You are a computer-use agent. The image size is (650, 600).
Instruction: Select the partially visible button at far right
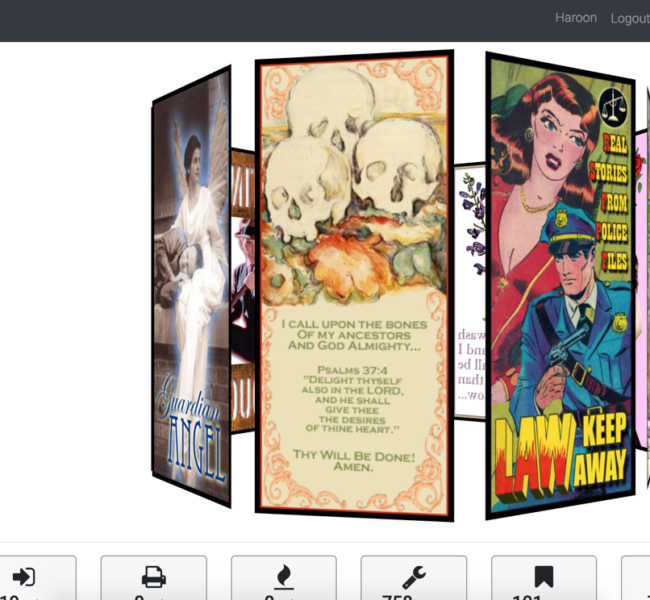(x=636, y=578)
